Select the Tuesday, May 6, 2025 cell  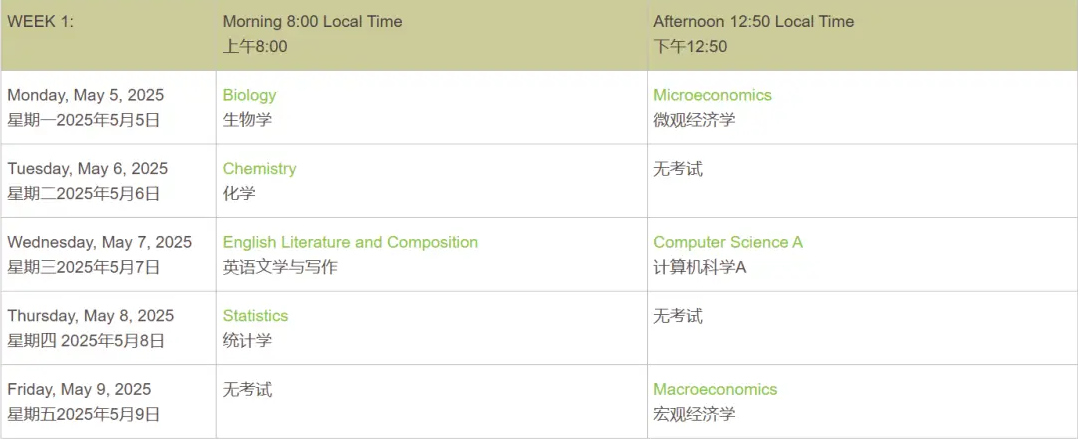pos(109,181)
